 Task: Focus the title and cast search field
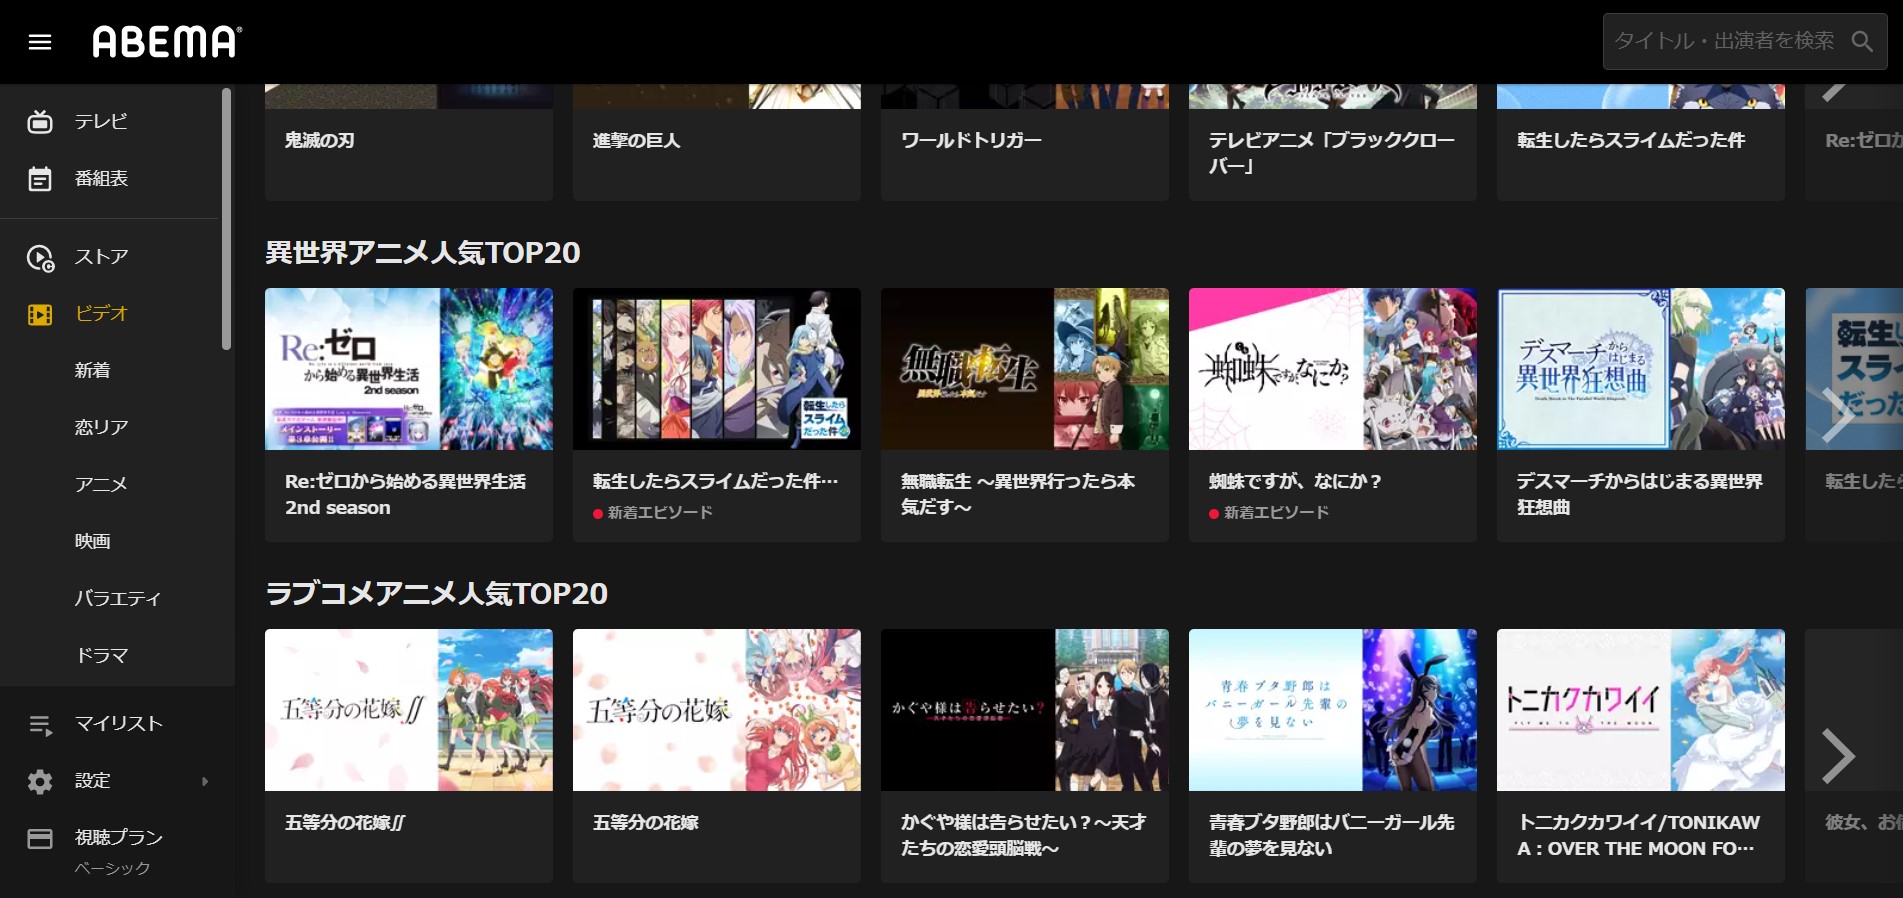pos(1744,41)
